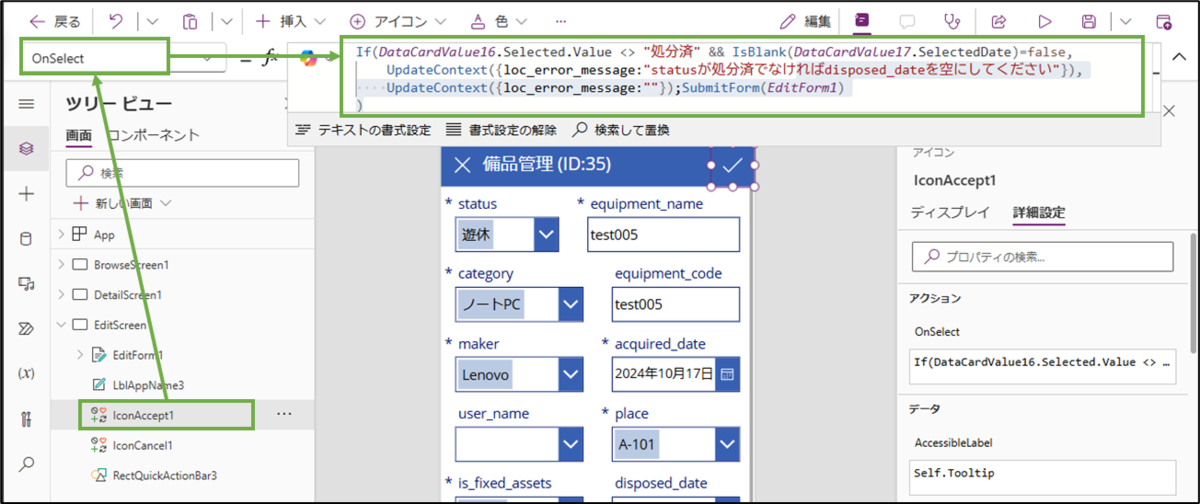Viewport: 1200px width, 504px height.
Task: Click the Copilot icon in formula bar
Action: 310,58
